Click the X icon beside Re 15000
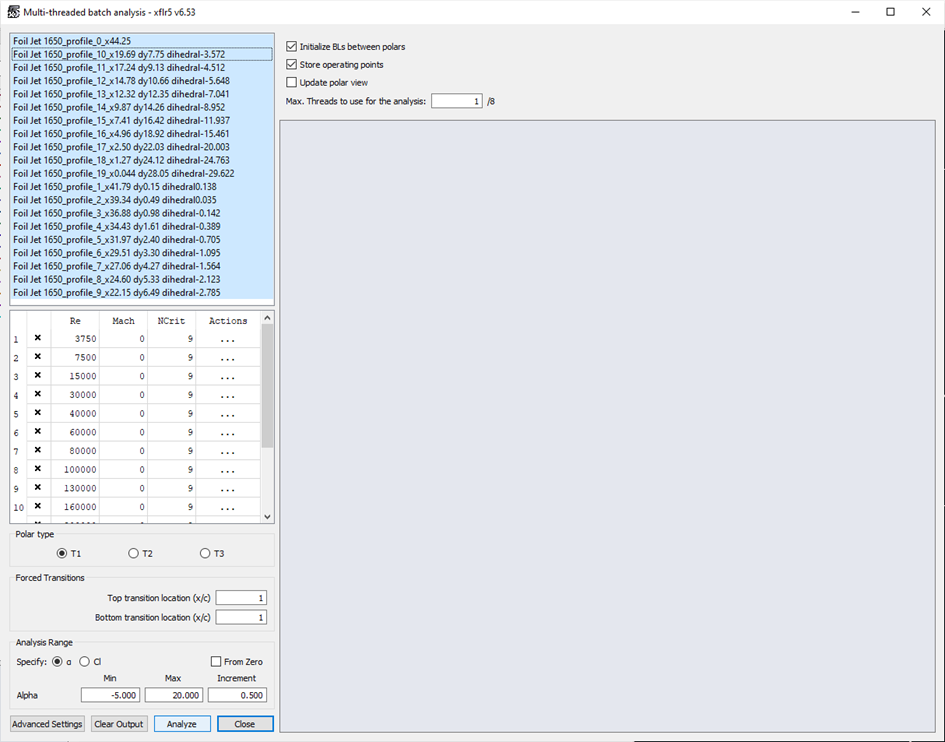 point(38,376)
